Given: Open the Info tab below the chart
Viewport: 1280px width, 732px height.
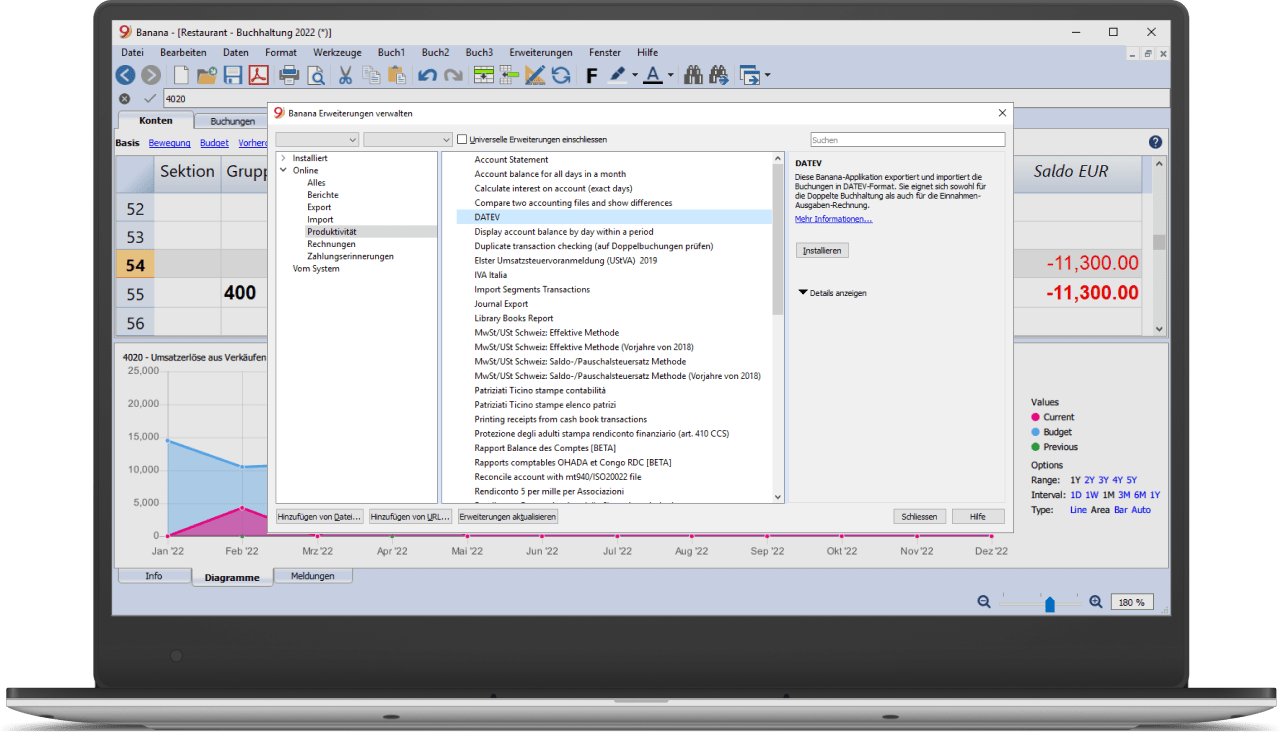Looking at the screenshot, I should (x=154, y=576).
